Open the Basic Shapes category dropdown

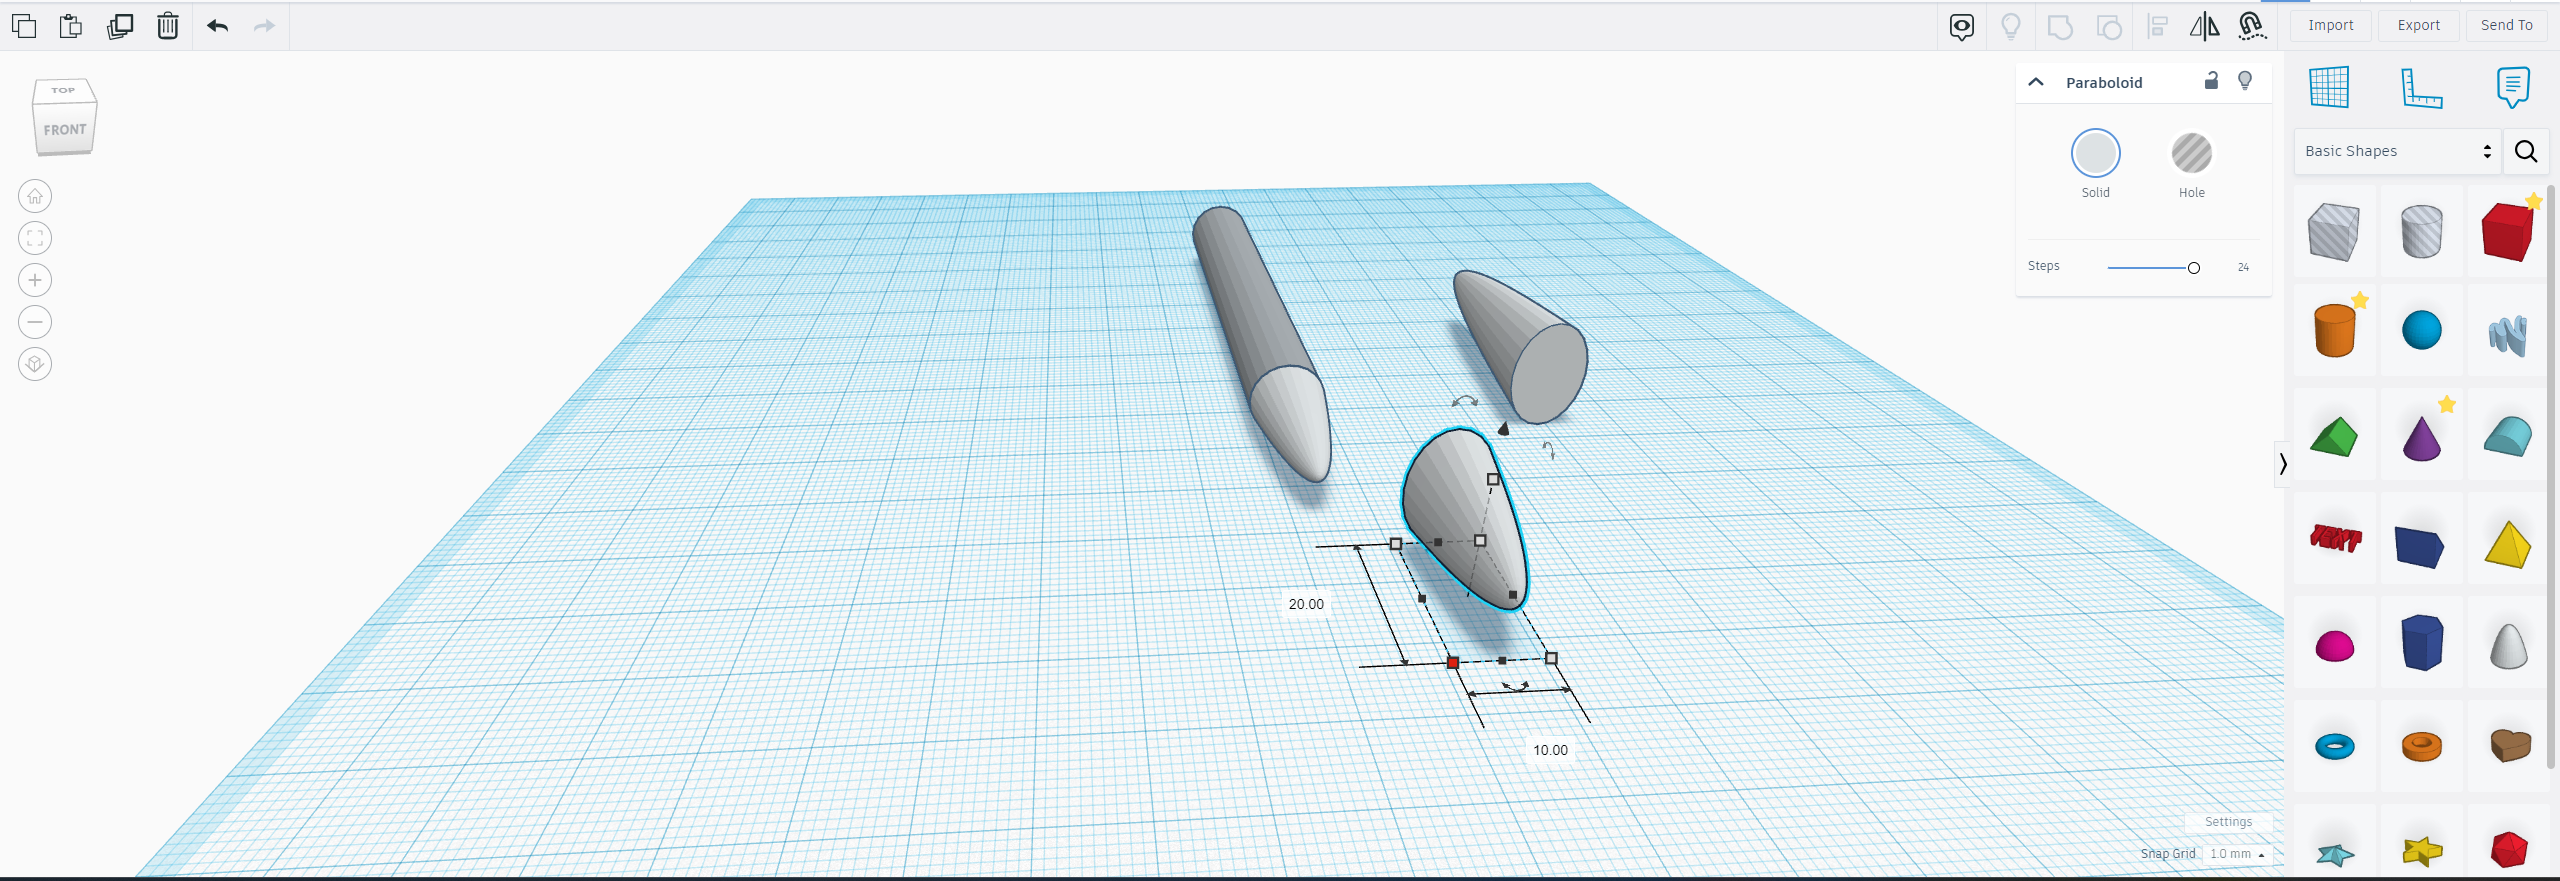tap(2397, 151)
